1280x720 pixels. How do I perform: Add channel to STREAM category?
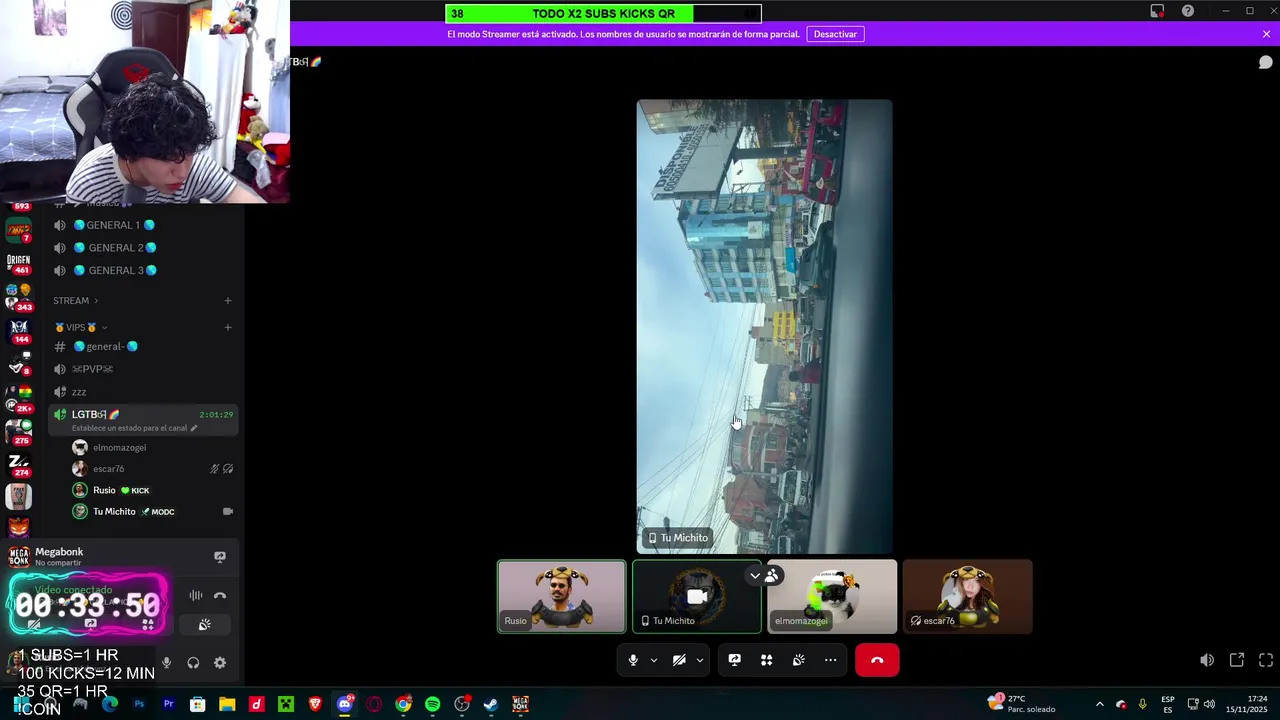coord(227,300)
